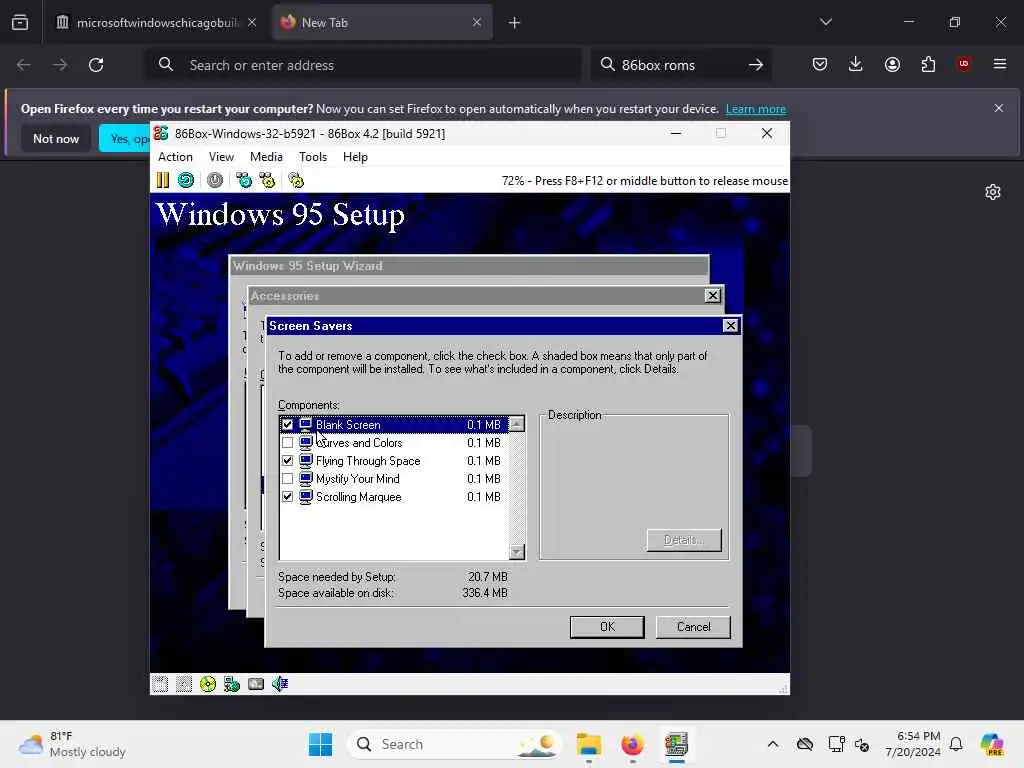The height and width of the screenshot is (768, 1024).
Task: Open 86Box Tools menu
Action: tap(313, 157)
